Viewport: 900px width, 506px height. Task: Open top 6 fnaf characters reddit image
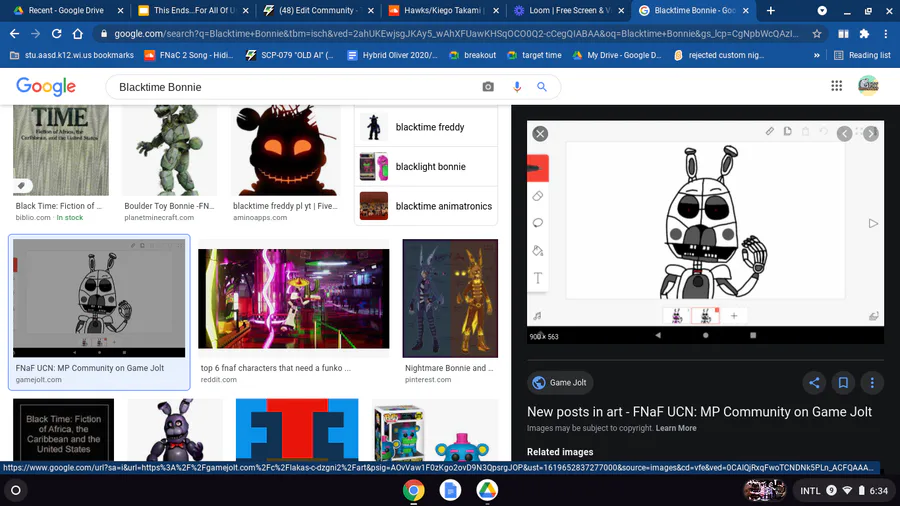(x=293, y=298)
